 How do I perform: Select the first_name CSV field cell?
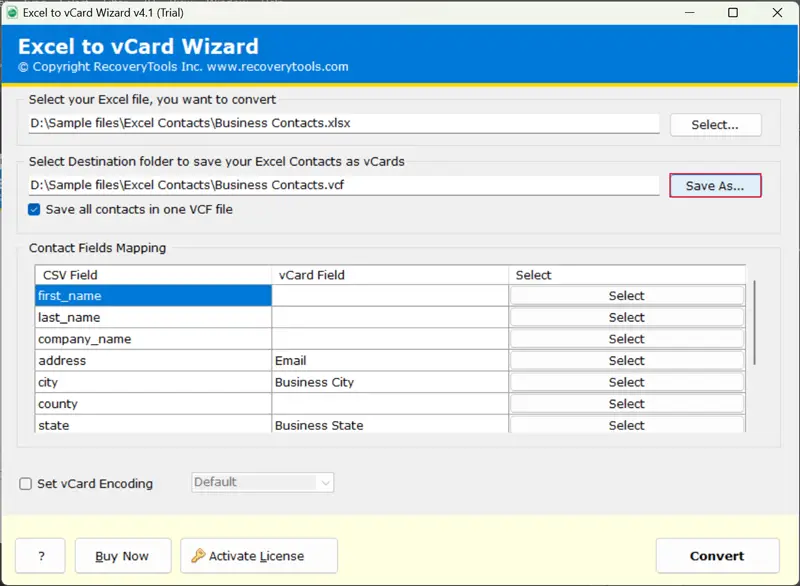pyautogui.click(x=153, y=296)
